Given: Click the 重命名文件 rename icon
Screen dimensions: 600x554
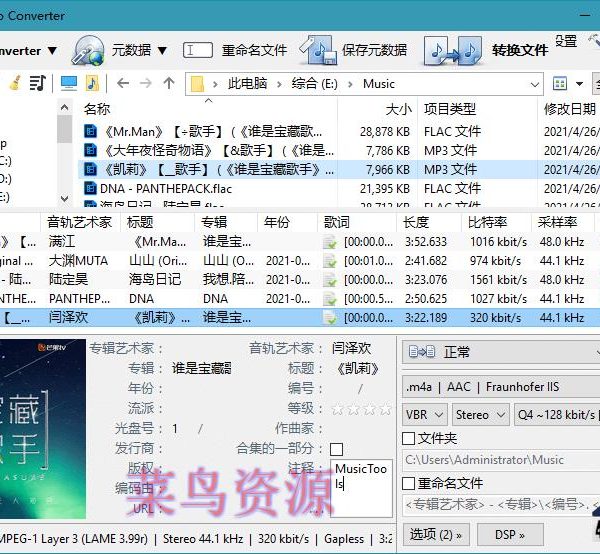Looking at the screenshot, I should tap(198, 50).
